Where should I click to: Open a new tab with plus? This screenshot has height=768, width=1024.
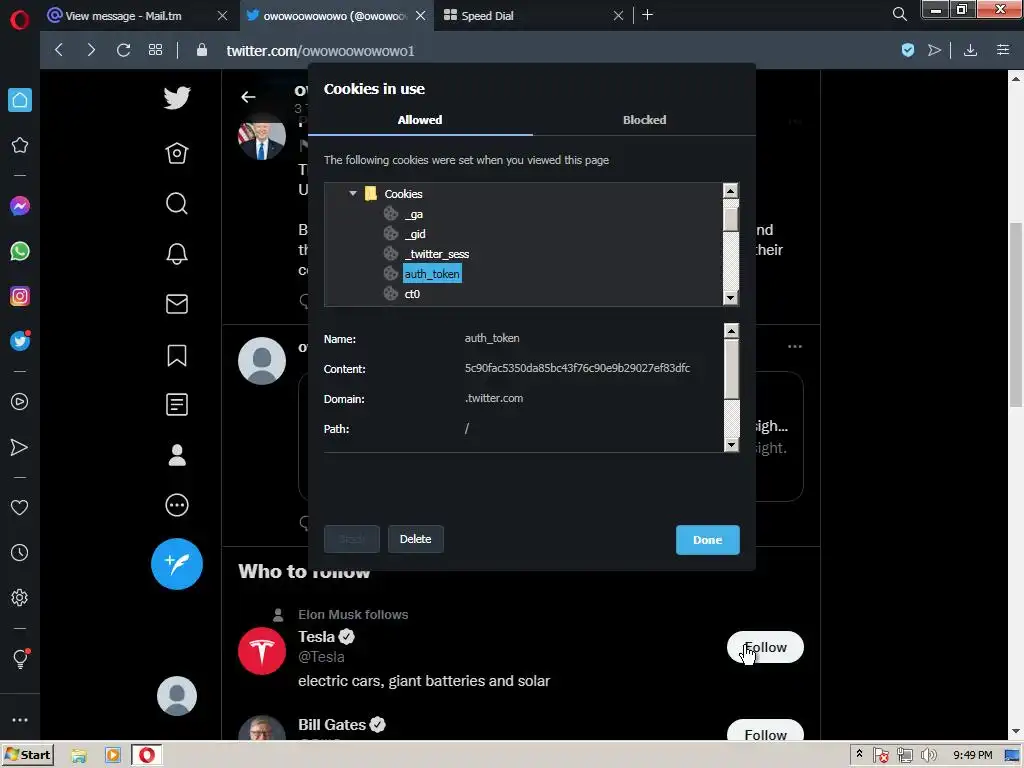[x=647, y=15]
